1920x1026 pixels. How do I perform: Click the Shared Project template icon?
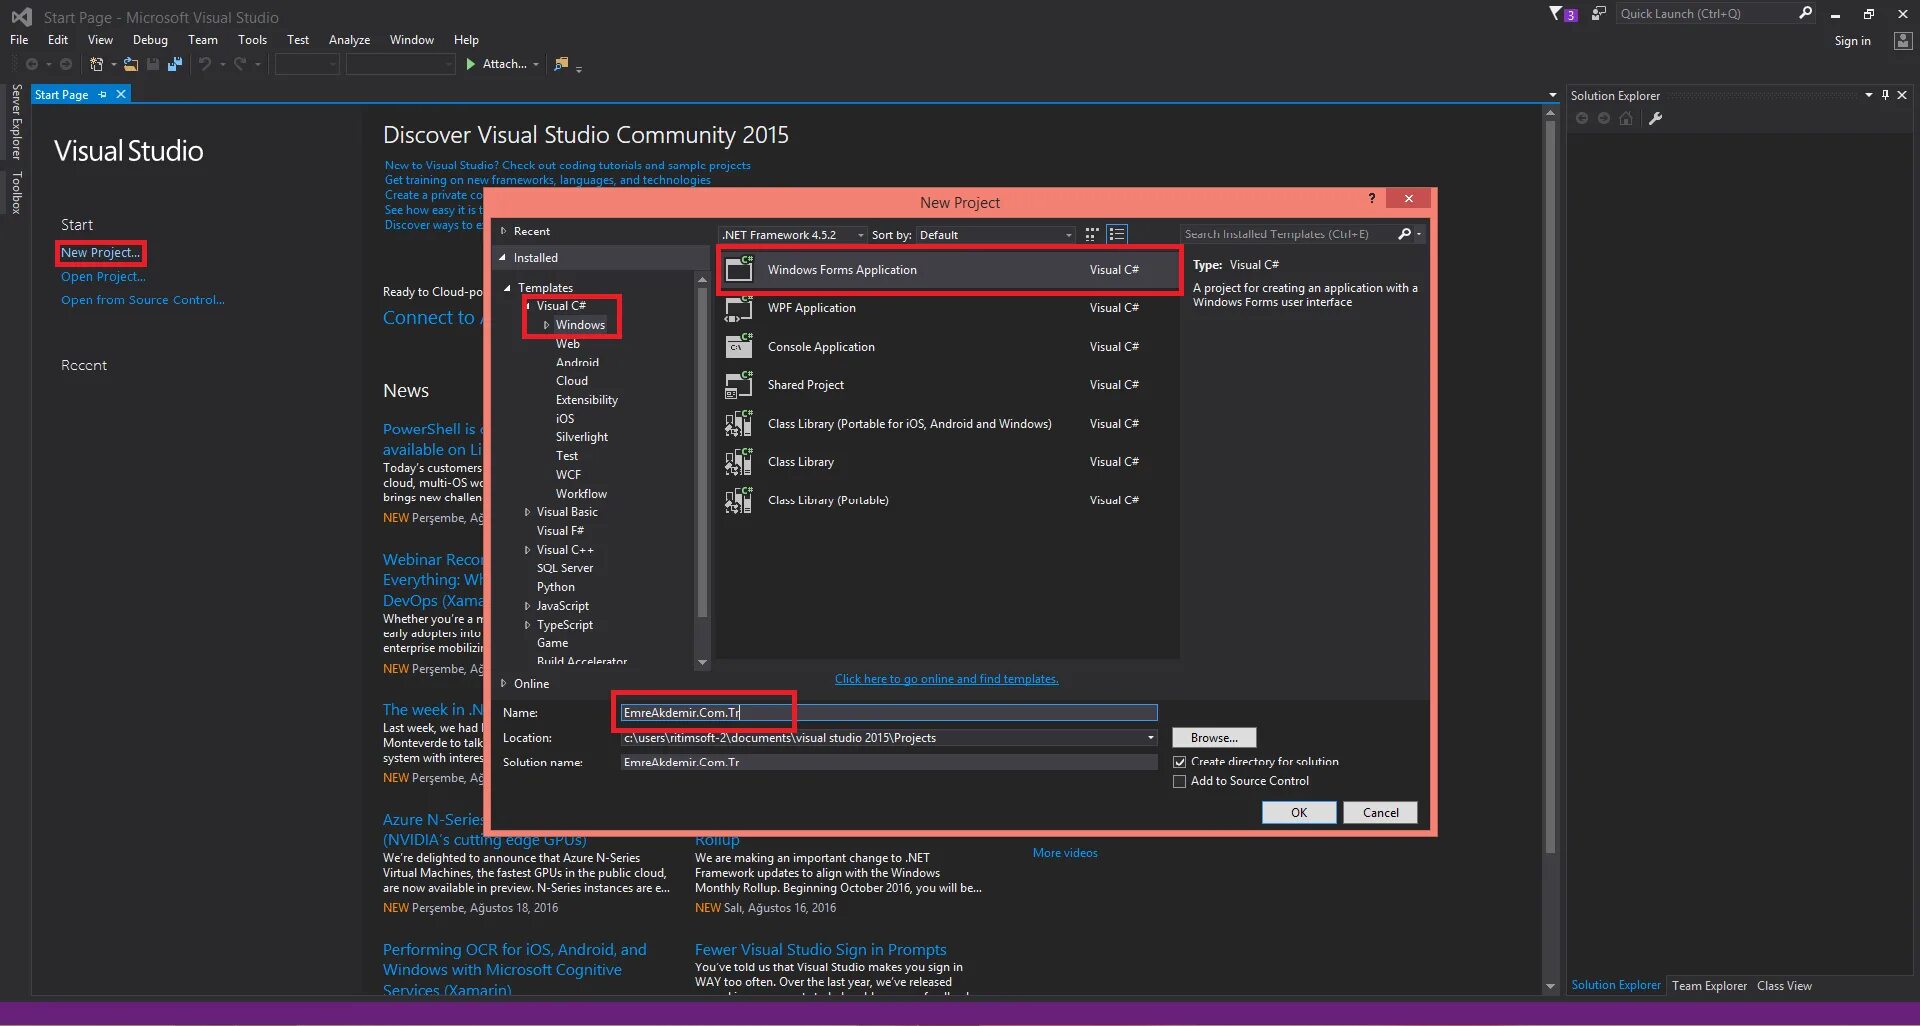click(x=739, y=385)
